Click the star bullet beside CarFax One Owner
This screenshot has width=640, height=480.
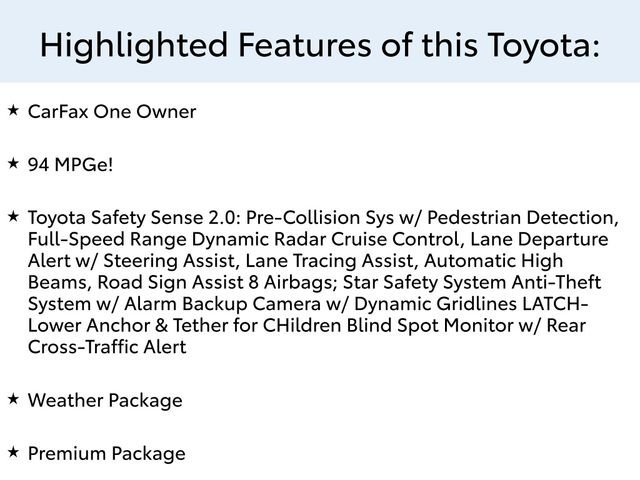click(x=14, y=111)
